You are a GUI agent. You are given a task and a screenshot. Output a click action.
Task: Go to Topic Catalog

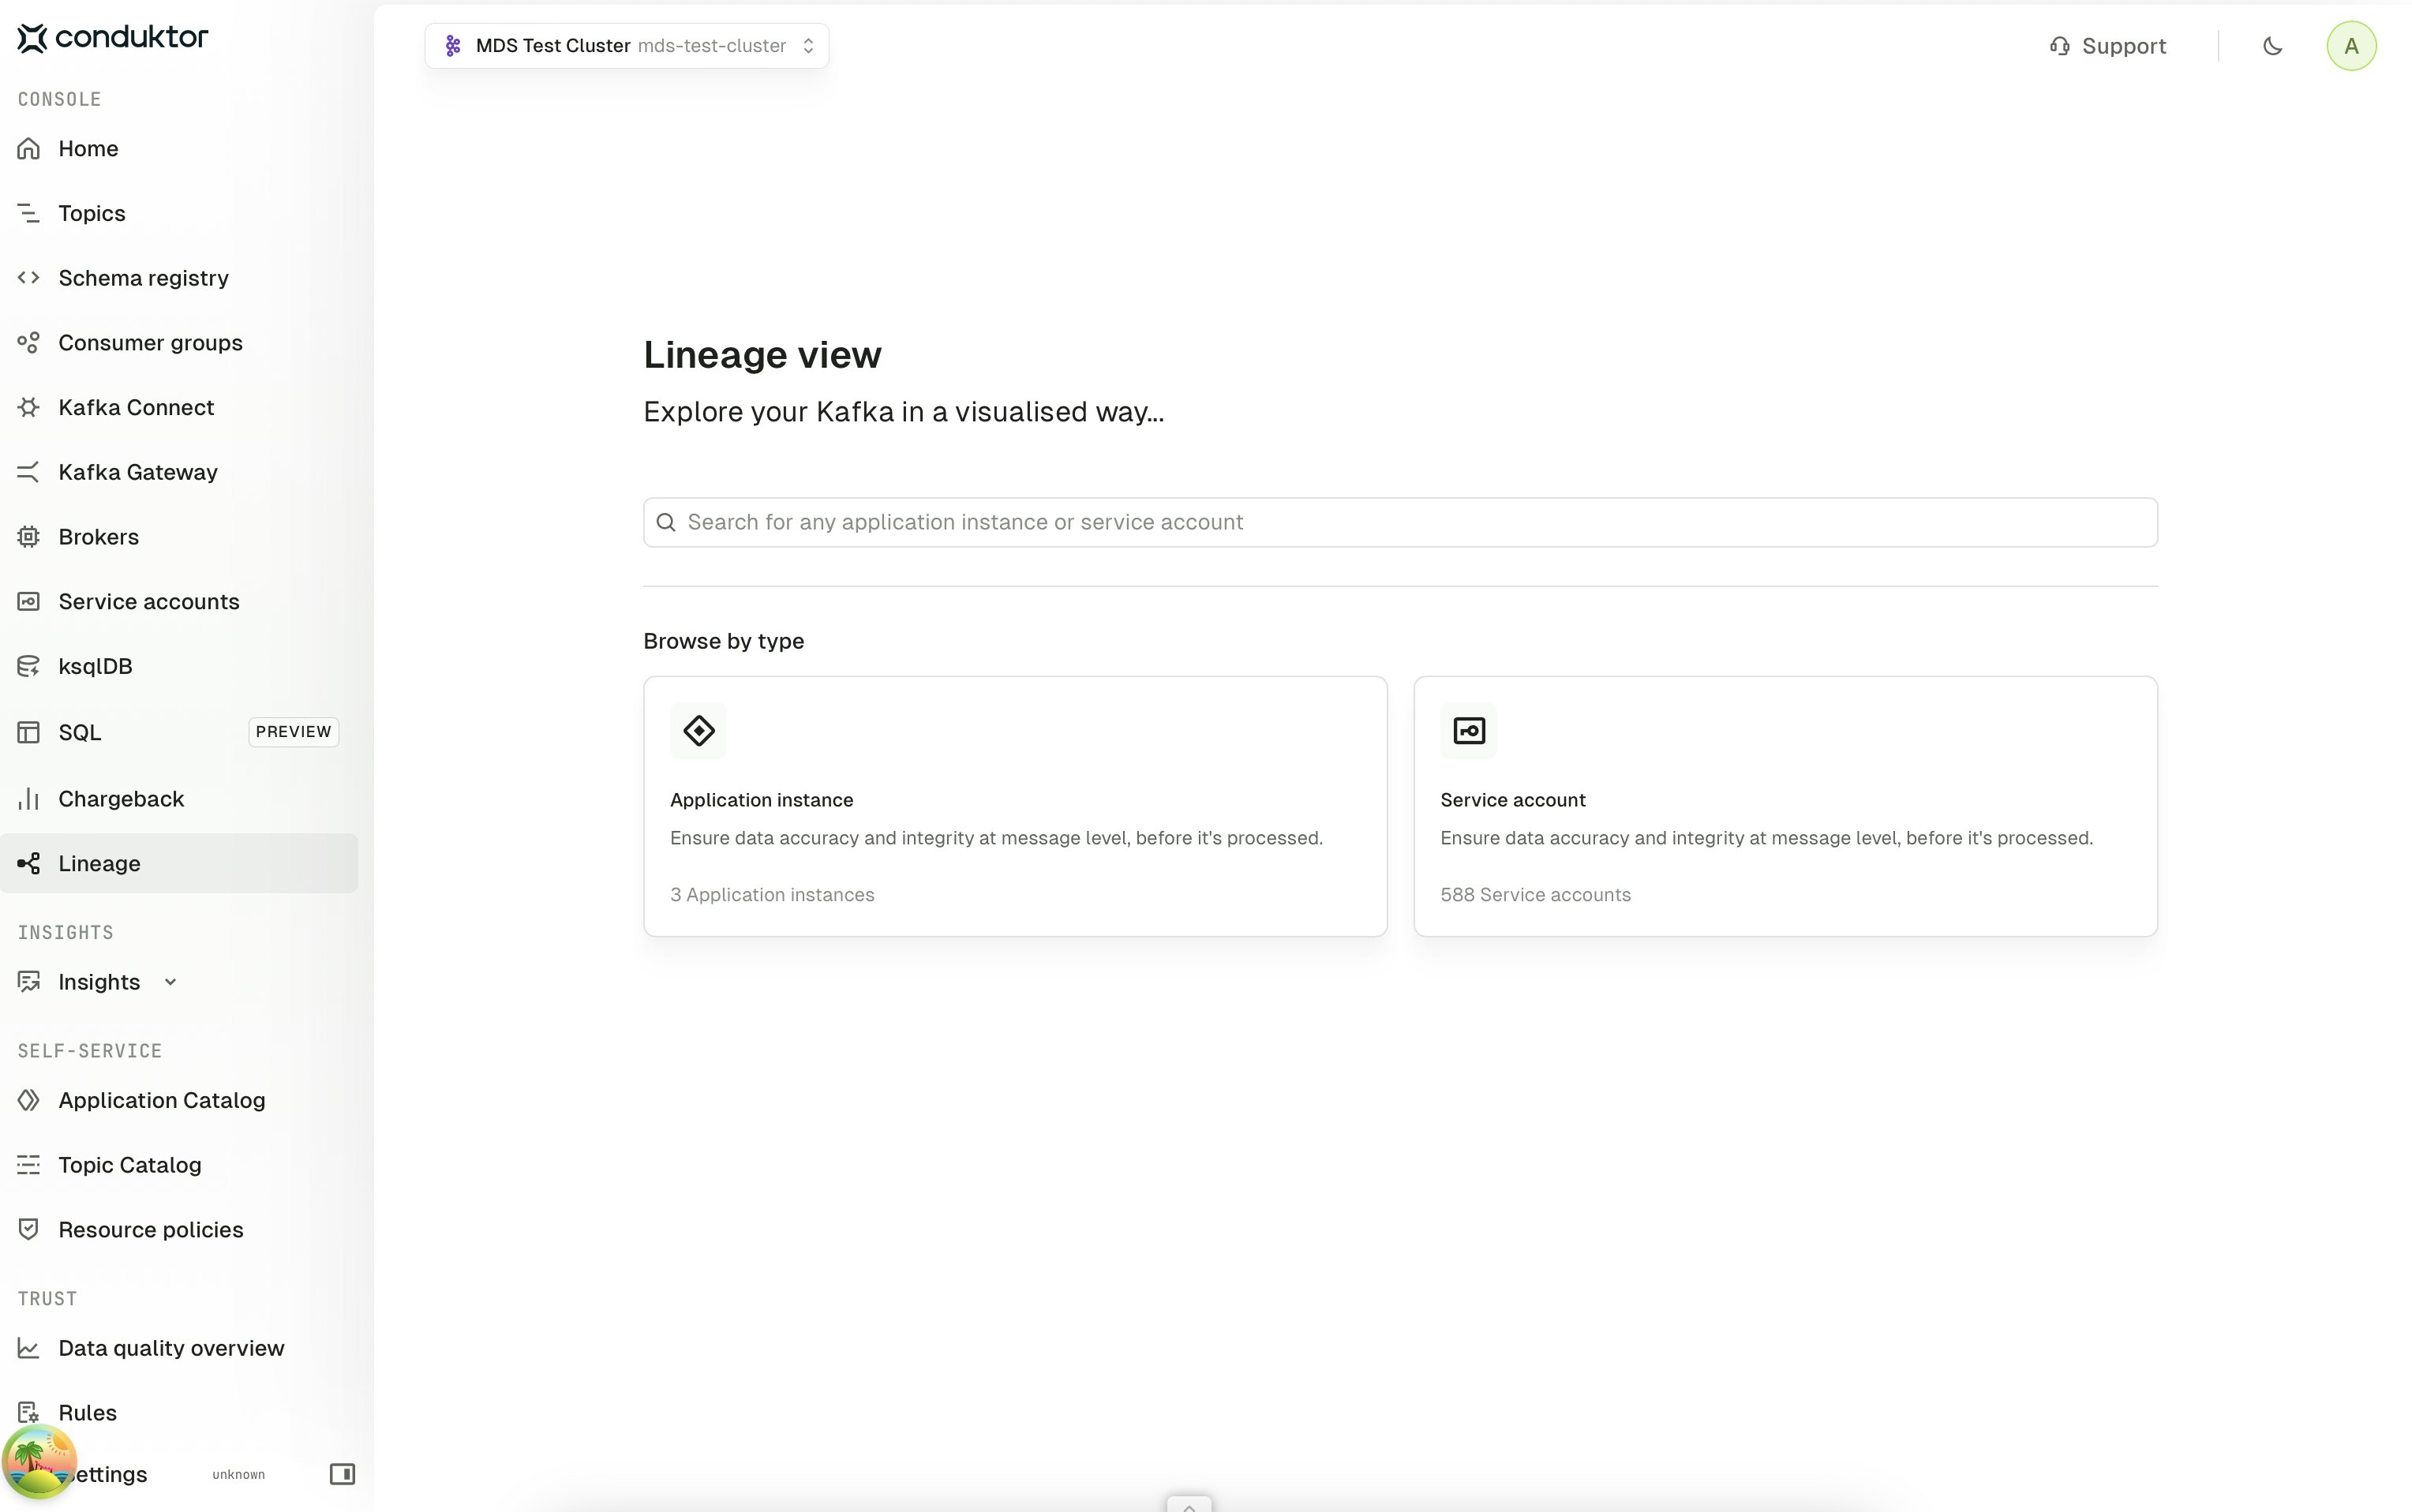[179, 1165]
